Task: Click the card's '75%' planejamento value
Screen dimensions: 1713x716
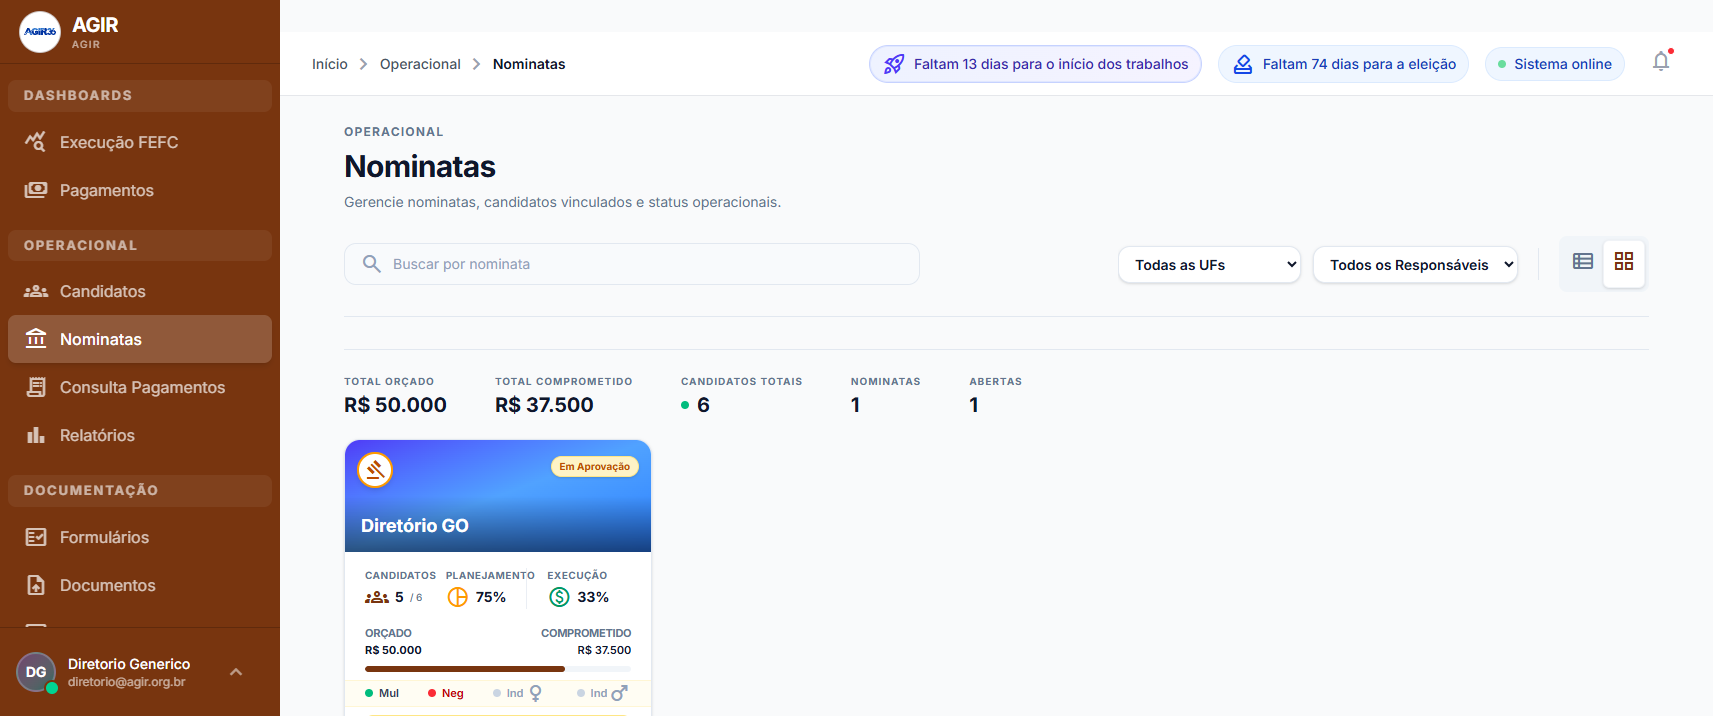Action: coord(491,597)
